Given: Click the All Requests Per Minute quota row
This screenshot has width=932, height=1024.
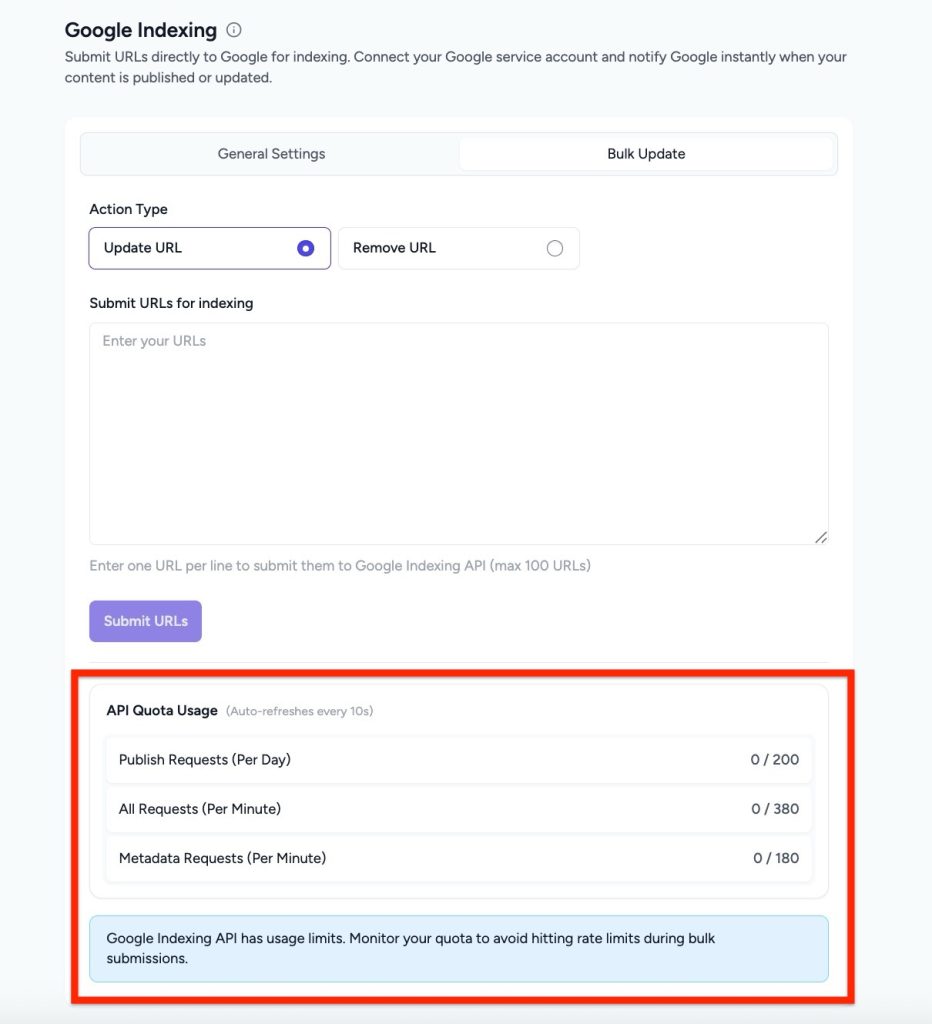Looking at the screenshot, I should (458, 808).
